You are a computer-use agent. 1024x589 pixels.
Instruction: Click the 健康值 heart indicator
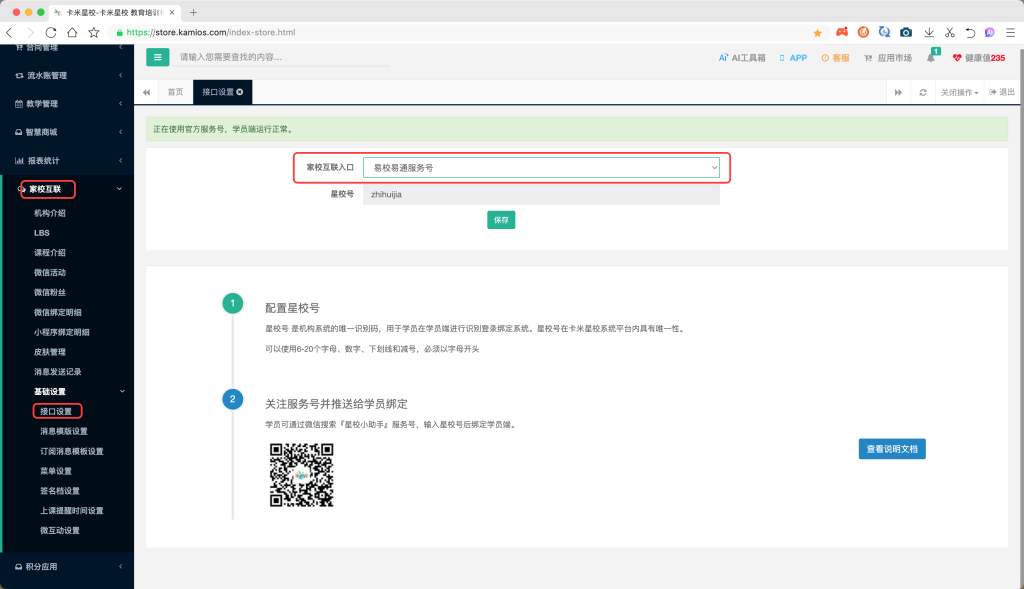pyautogui.click(x=979, y=58)
